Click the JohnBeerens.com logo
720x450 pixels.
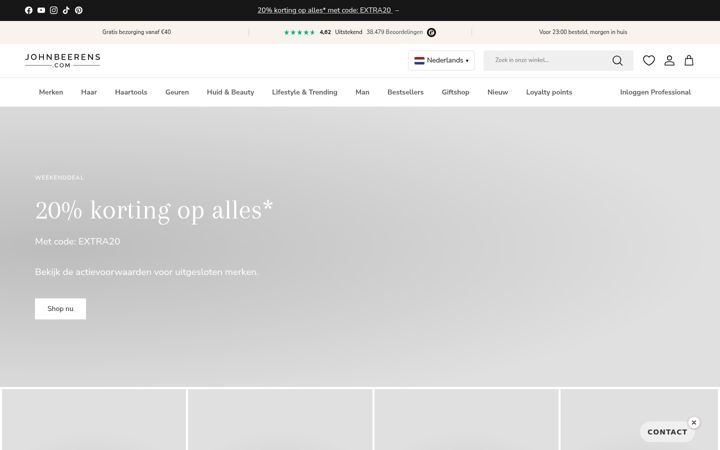click(x=62, y=61)
